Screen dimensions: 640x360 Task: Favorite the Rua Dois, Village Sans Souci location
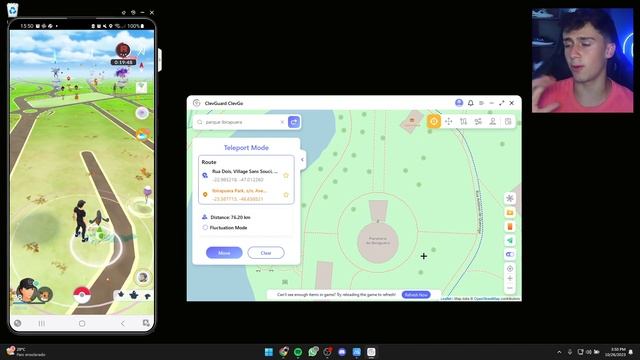coord(286,175)
